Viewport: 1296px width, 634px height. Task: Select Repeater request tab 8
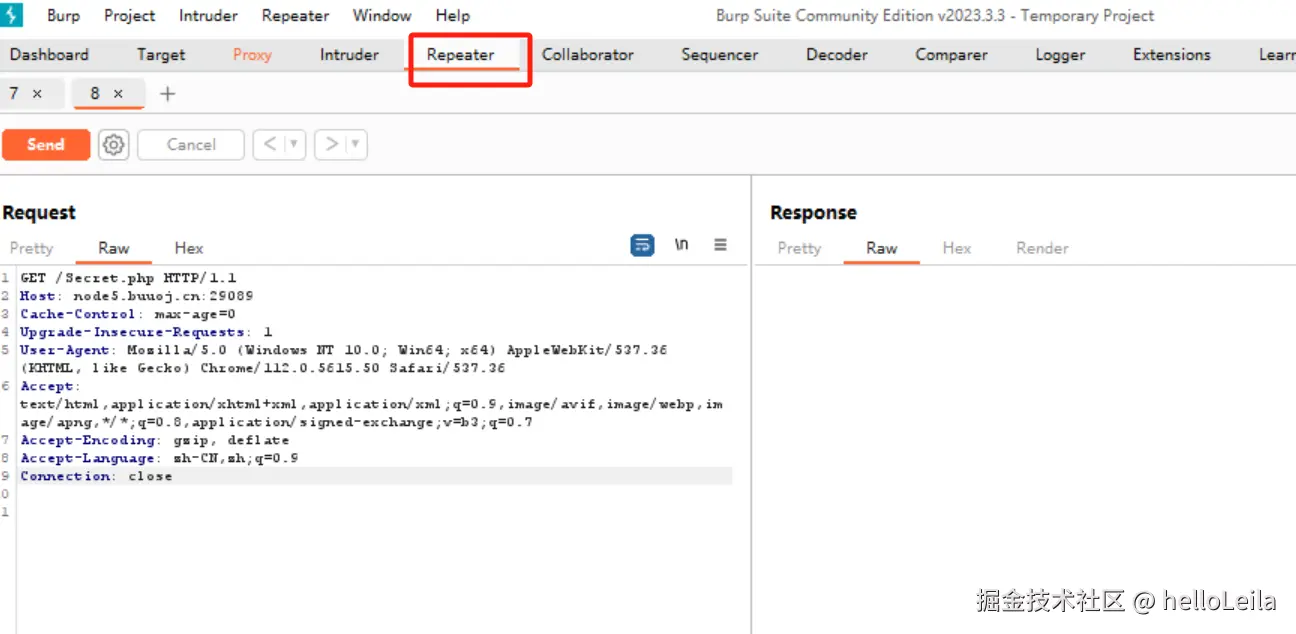(x=95, y=93)
